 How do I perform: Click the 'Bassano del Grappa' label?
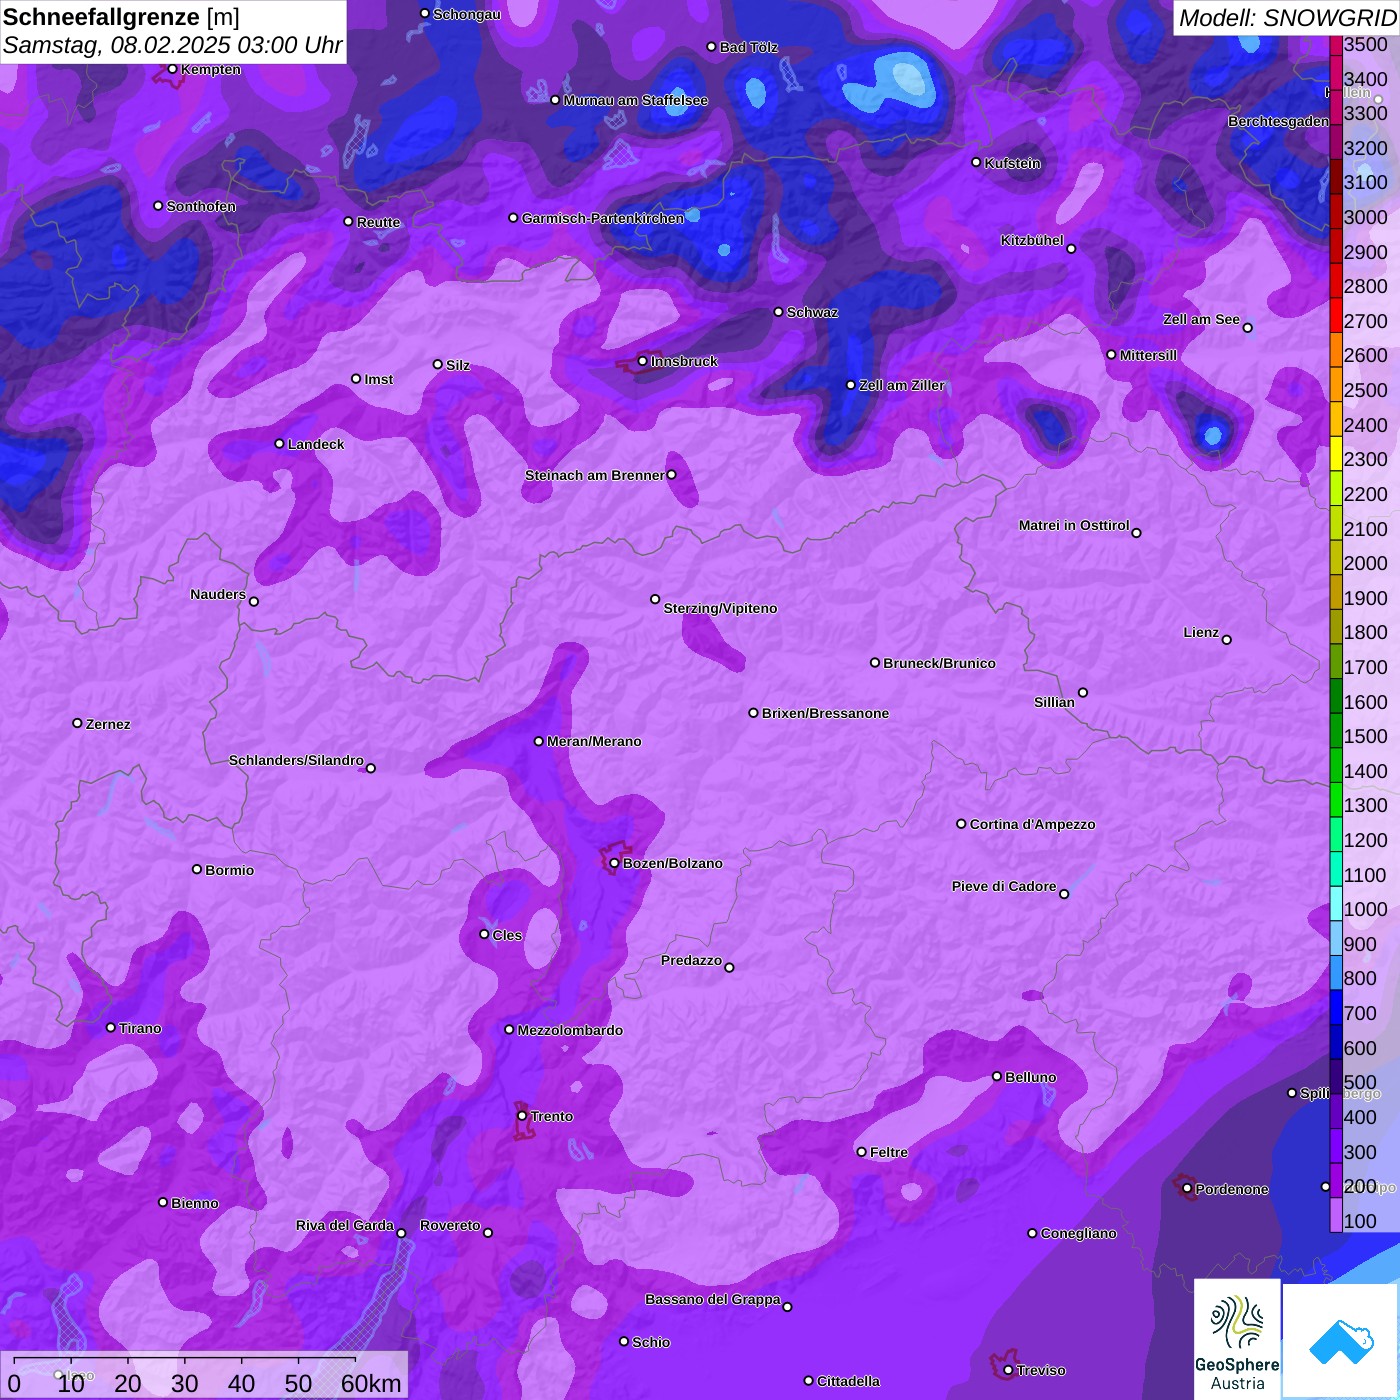click(x=713, y=1299)
